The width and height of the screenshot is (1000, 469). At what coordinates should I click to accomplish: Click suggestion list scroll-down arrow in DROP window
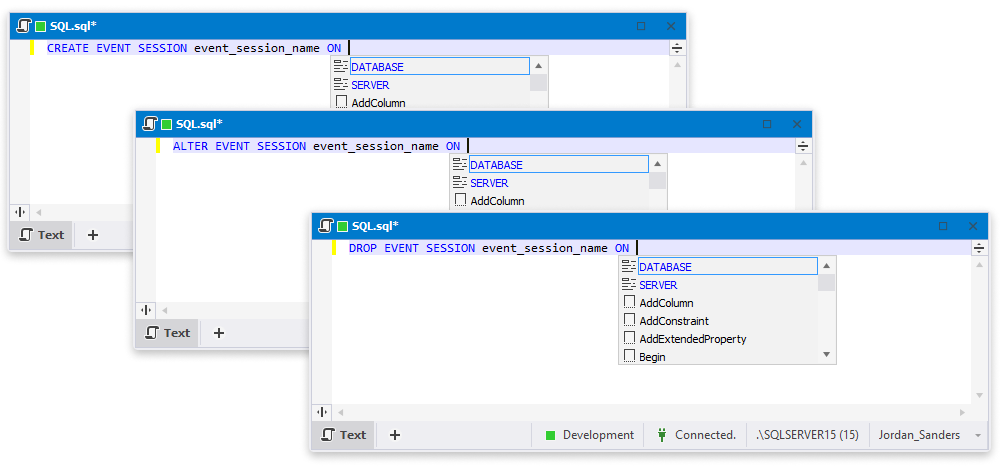[x=827, y=354]
